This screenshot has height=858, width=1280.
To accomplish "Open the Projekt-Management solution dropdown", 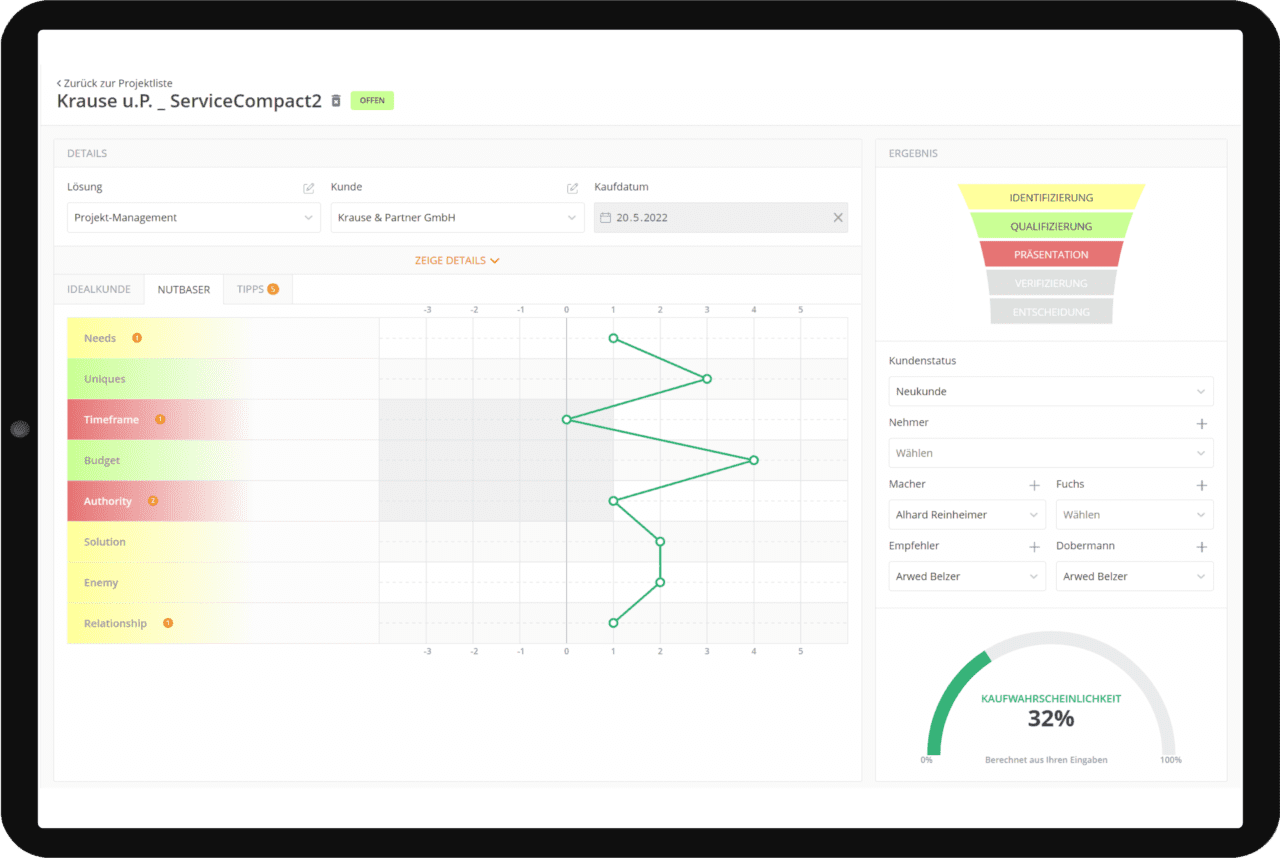I will tap(193, 217).
